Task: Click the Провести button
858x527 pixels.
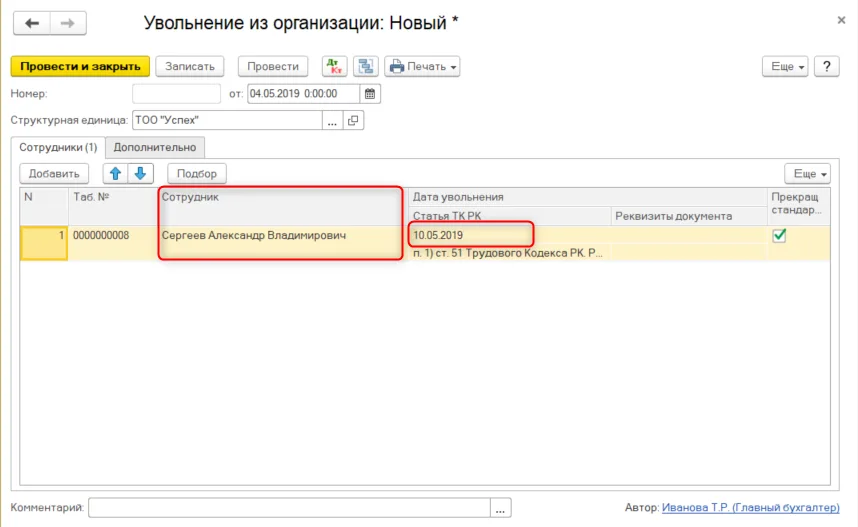Action: click(273, 66)
